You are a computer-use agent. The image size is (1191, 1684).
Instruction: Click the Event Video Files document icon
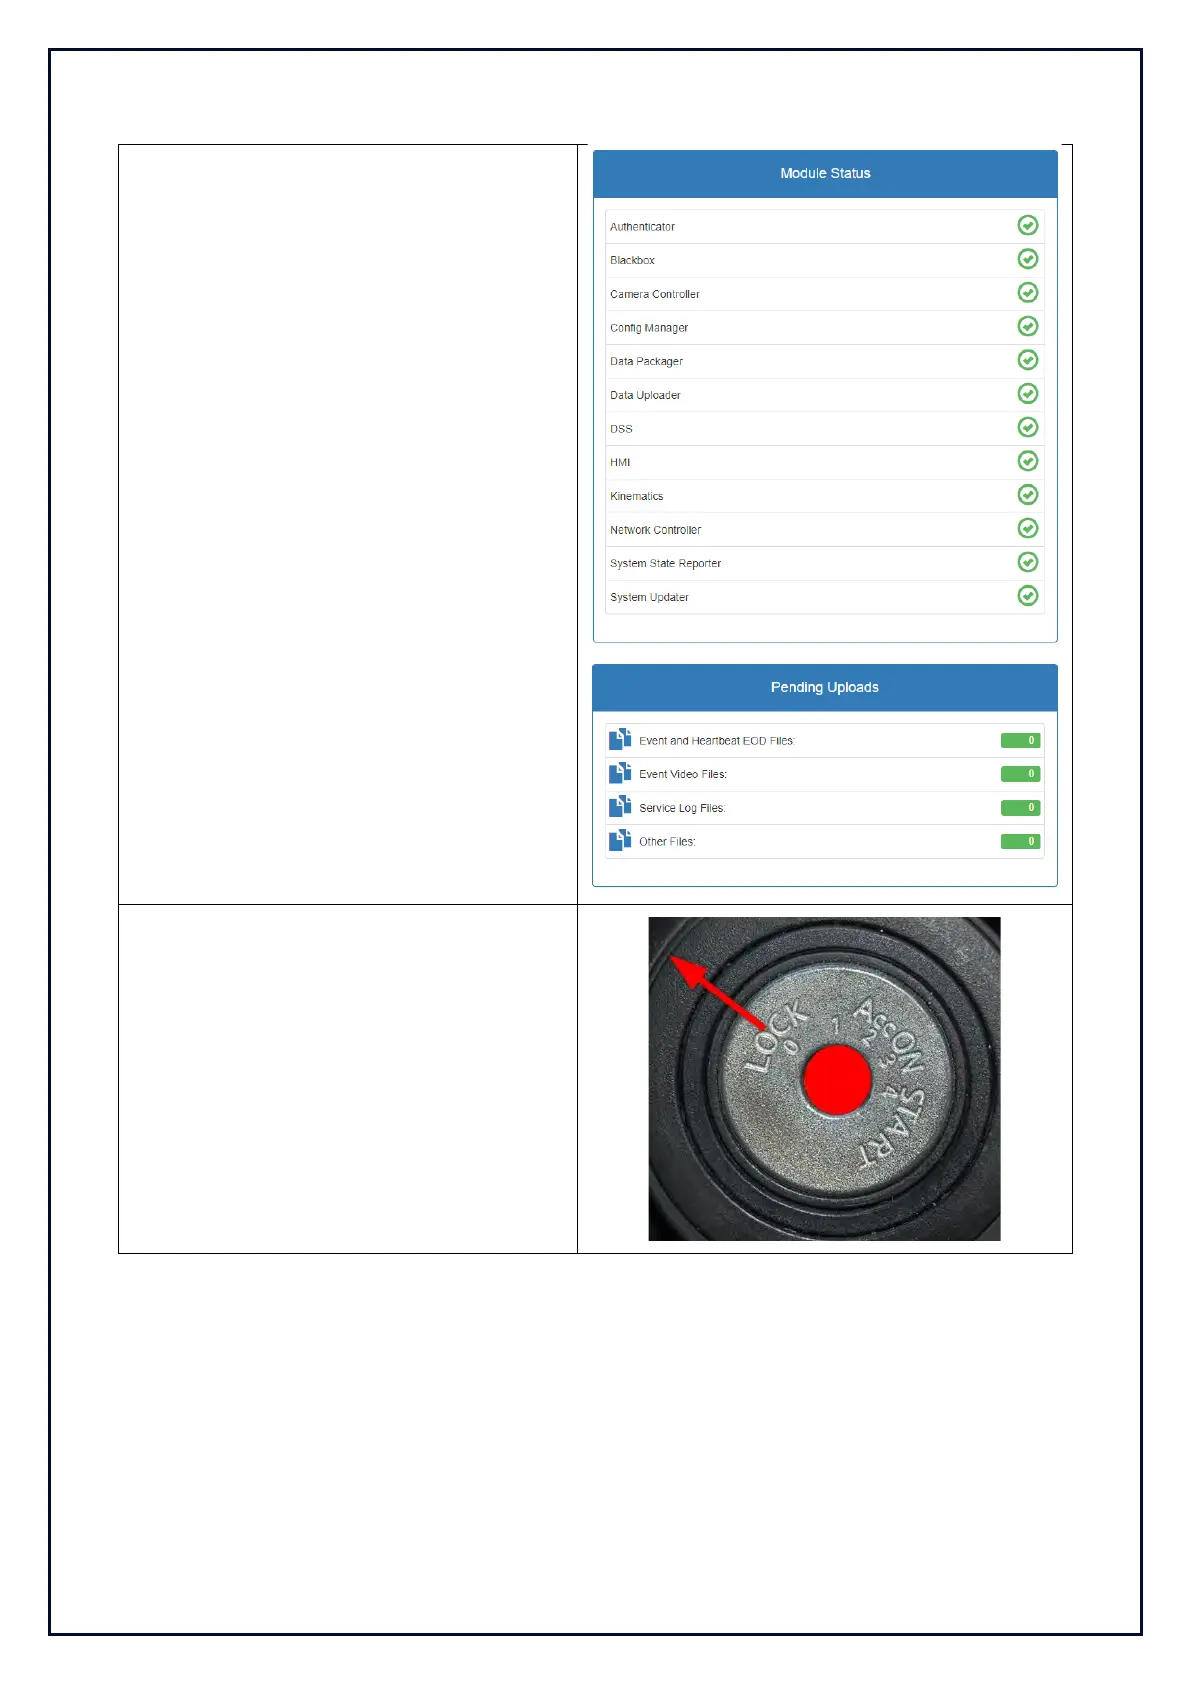(x=620, y=773)
